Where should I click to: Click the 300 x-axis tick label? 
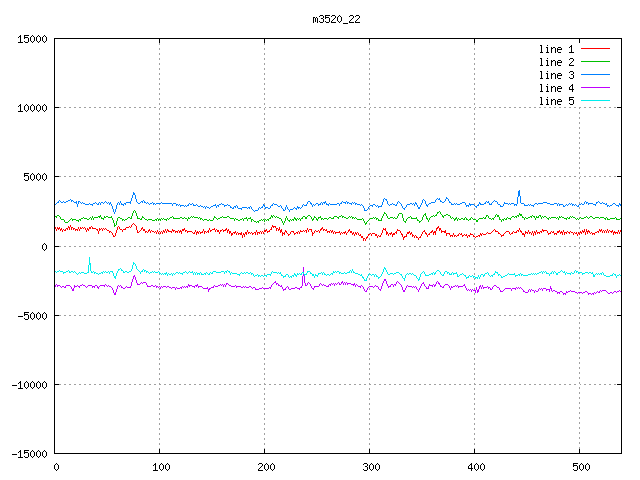(370, 467)
